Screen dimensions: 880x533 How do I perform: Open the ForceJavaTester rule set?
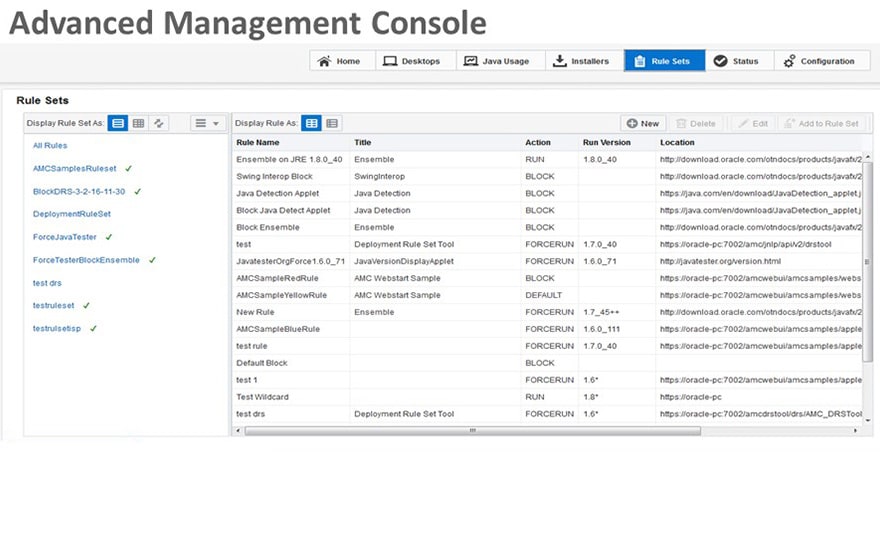[x=64, y=237]
